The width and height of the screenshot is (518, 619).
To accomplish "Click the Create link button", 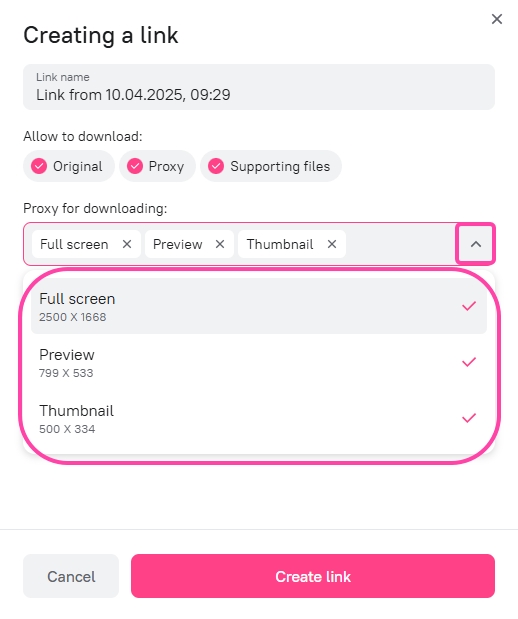I will (x=313, y=576).
